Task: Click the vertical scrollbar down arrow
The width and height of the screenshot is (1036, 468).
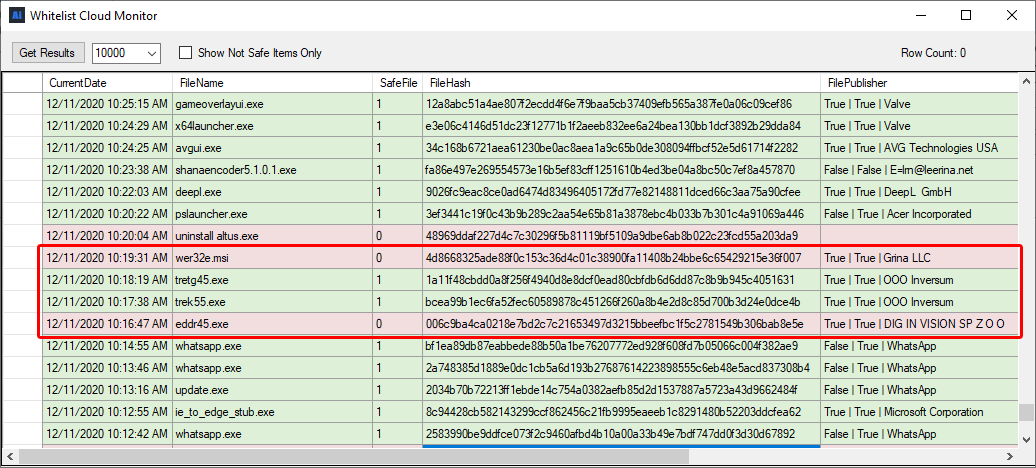Action: pos(1027,437)
